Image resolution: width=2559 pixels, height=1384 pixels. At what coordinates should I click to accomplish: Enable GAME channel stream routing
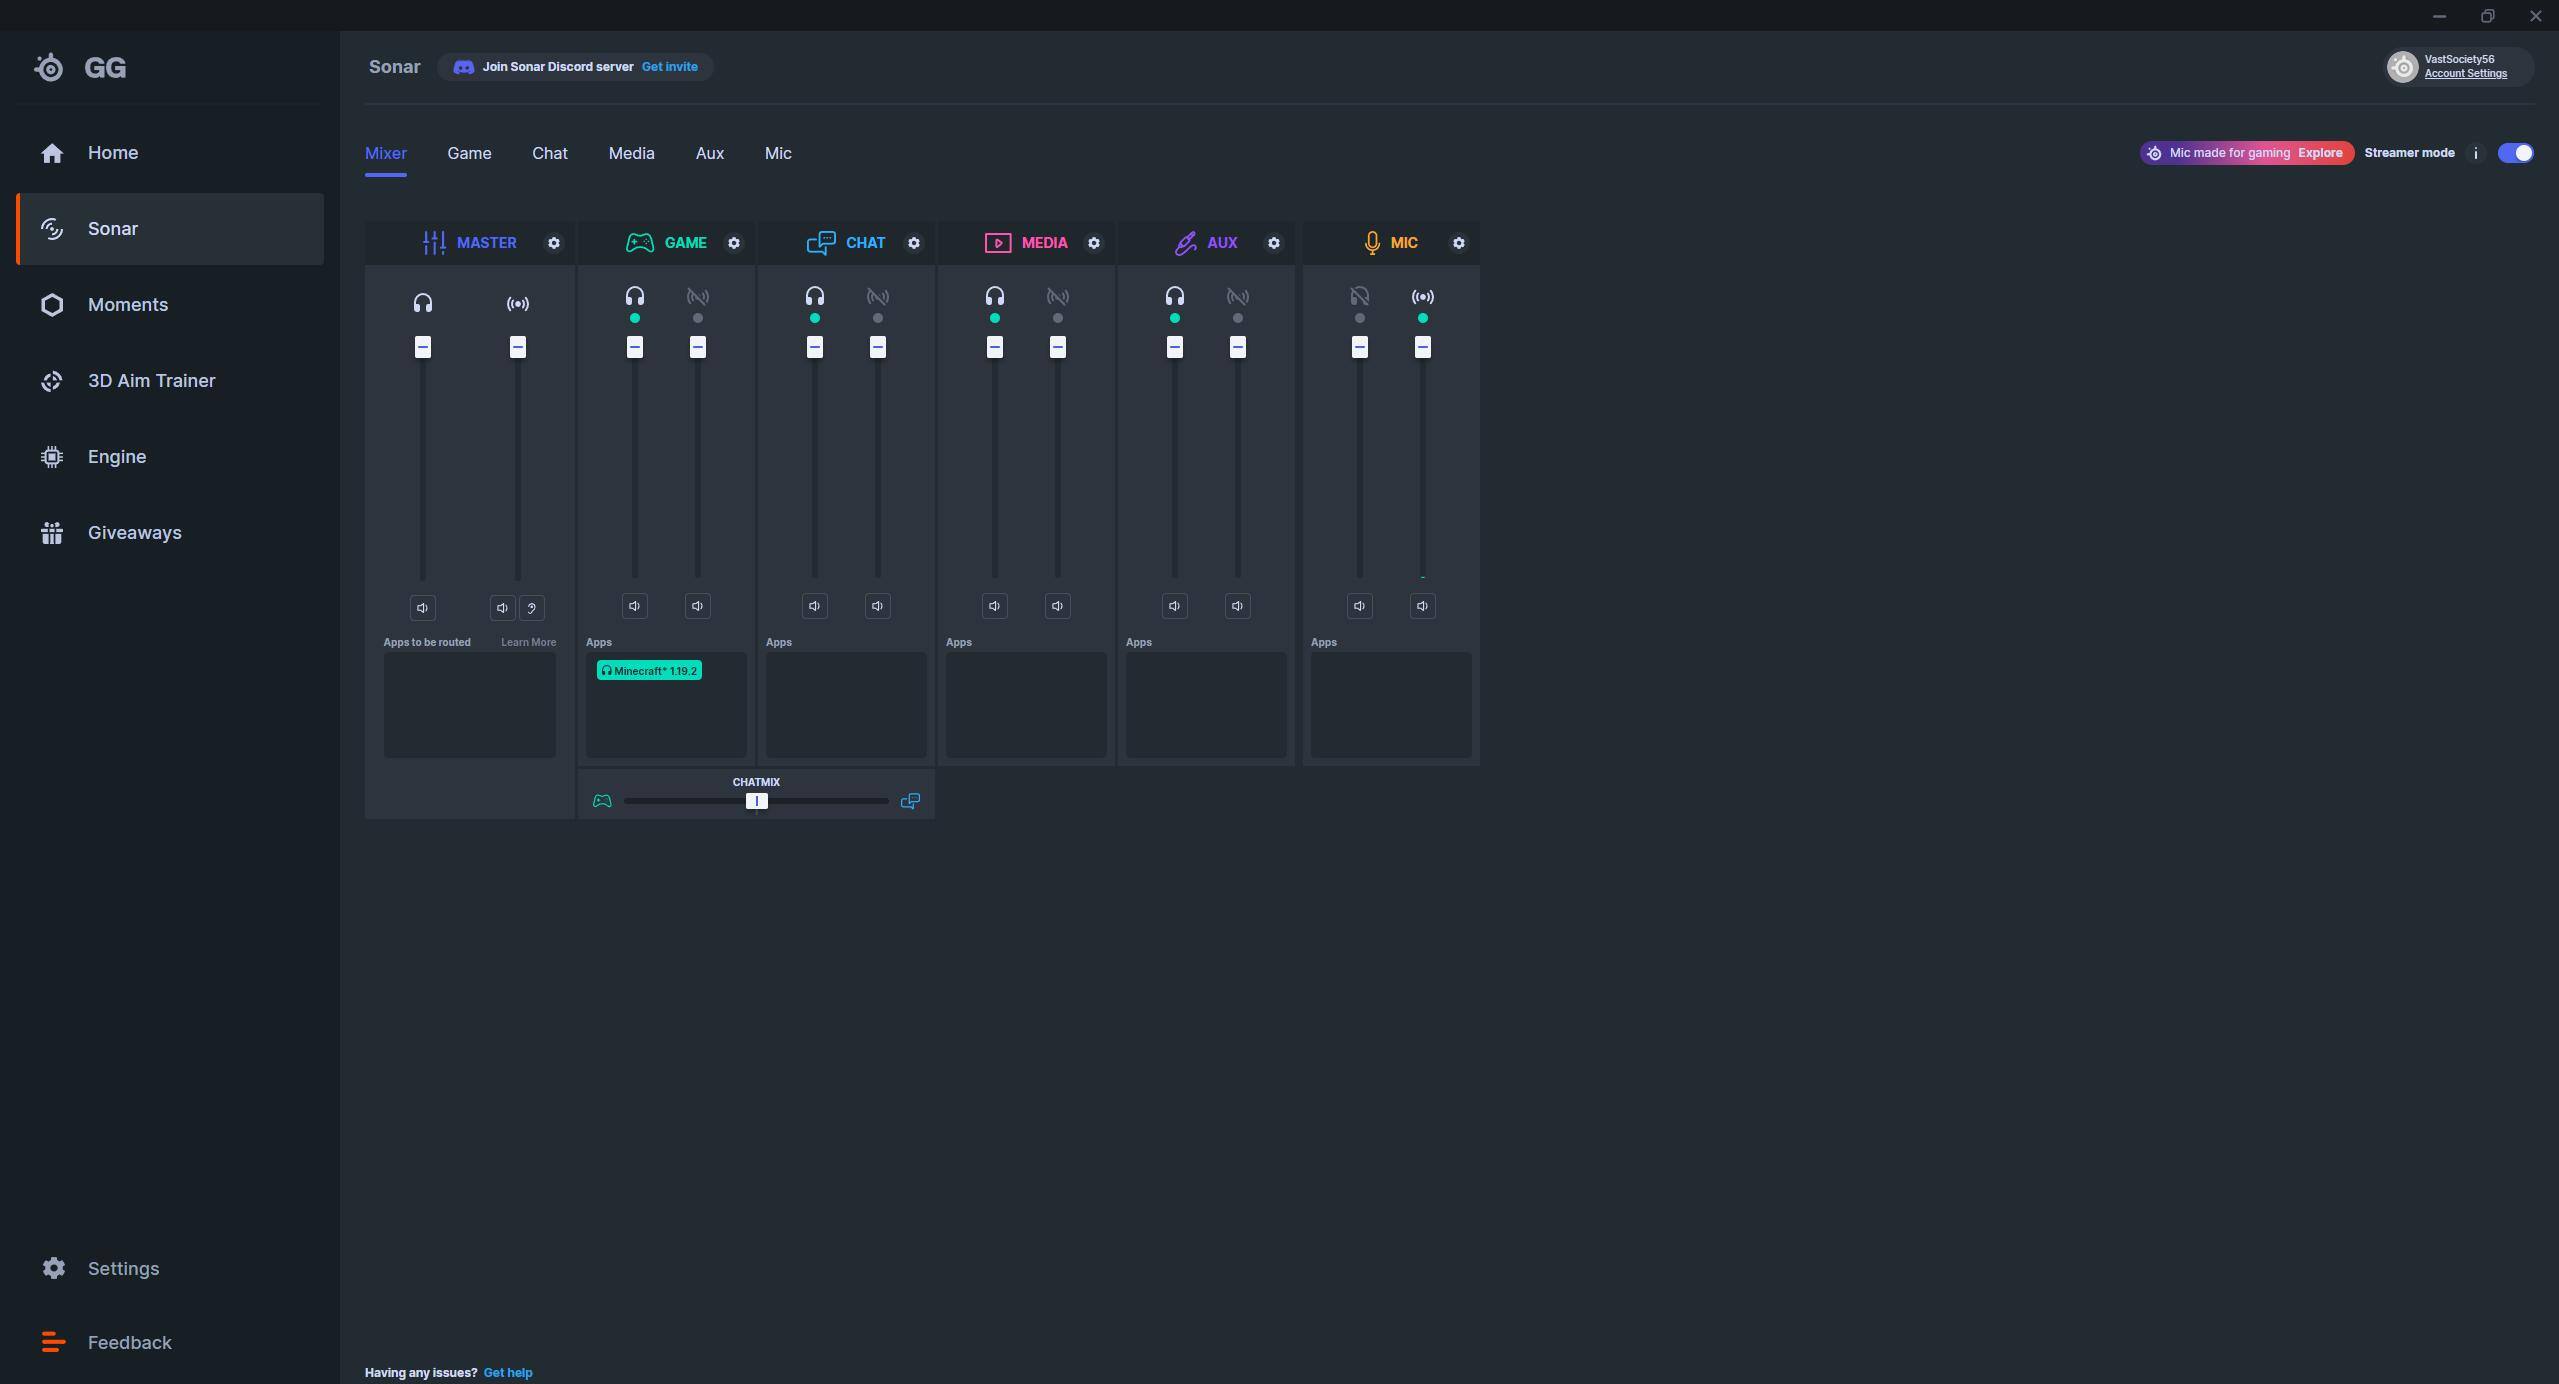coord(698,298)
